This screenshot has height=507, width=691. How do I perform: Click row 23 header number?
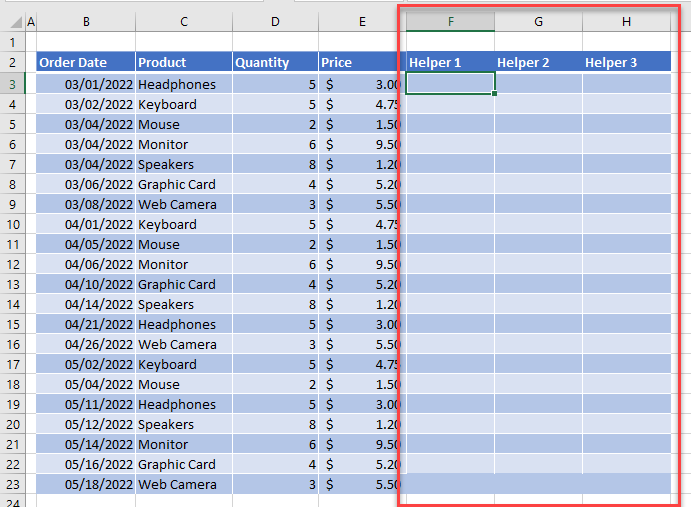tap(12, 484)
